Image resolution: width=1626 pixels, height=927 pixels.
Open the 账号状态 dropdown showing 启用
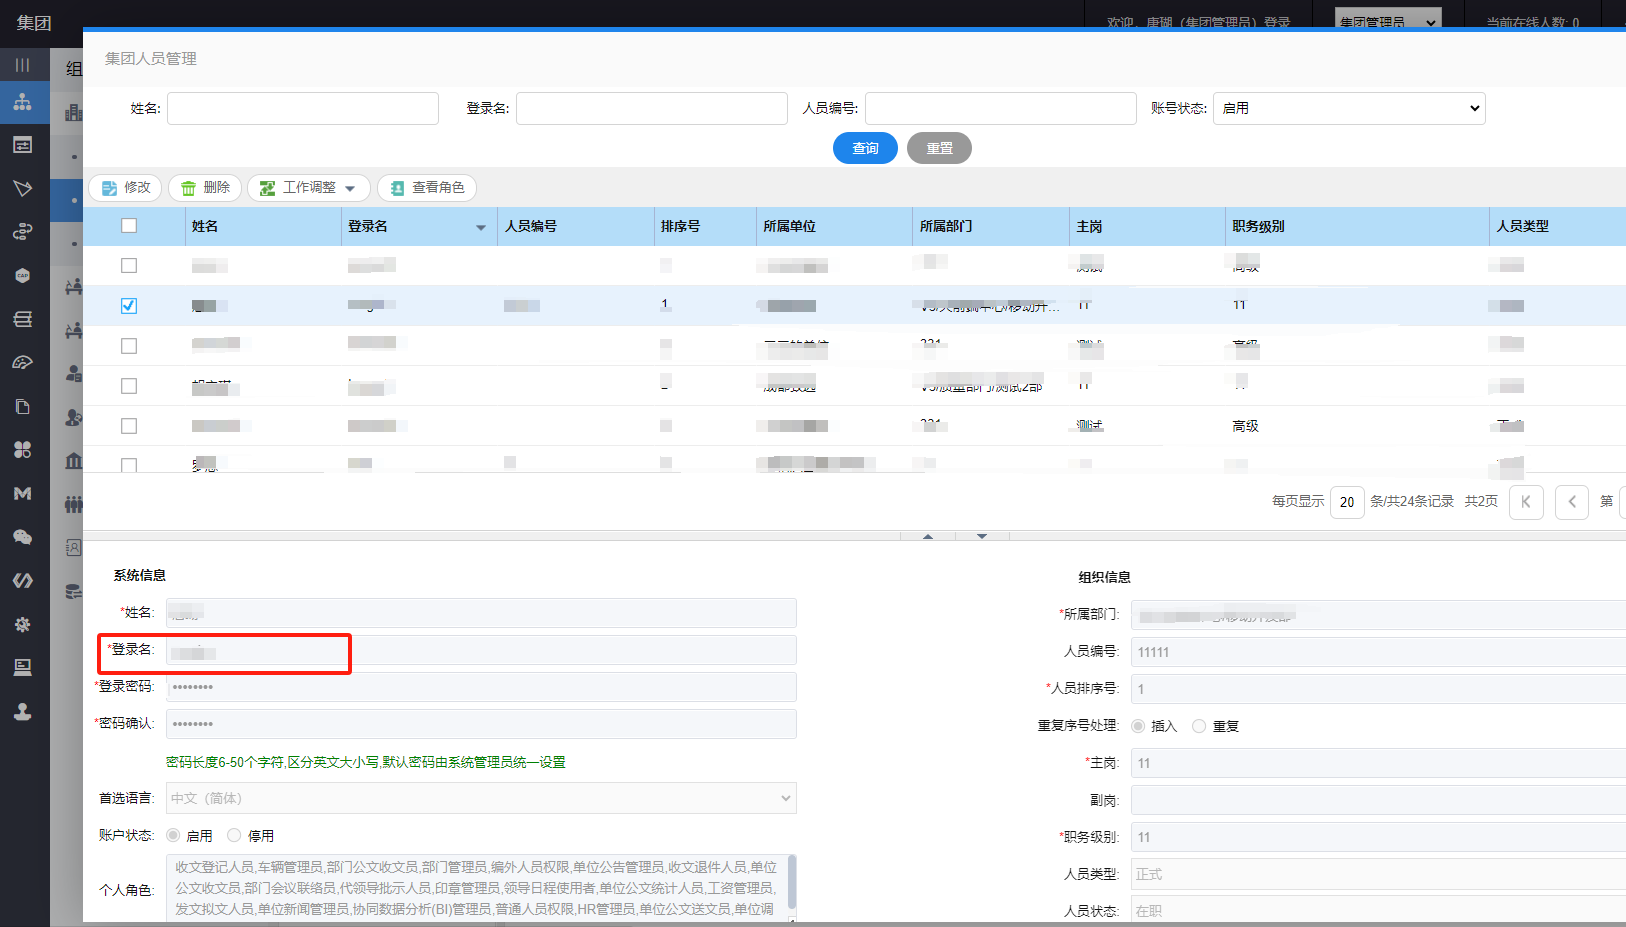pos(1348,108)
